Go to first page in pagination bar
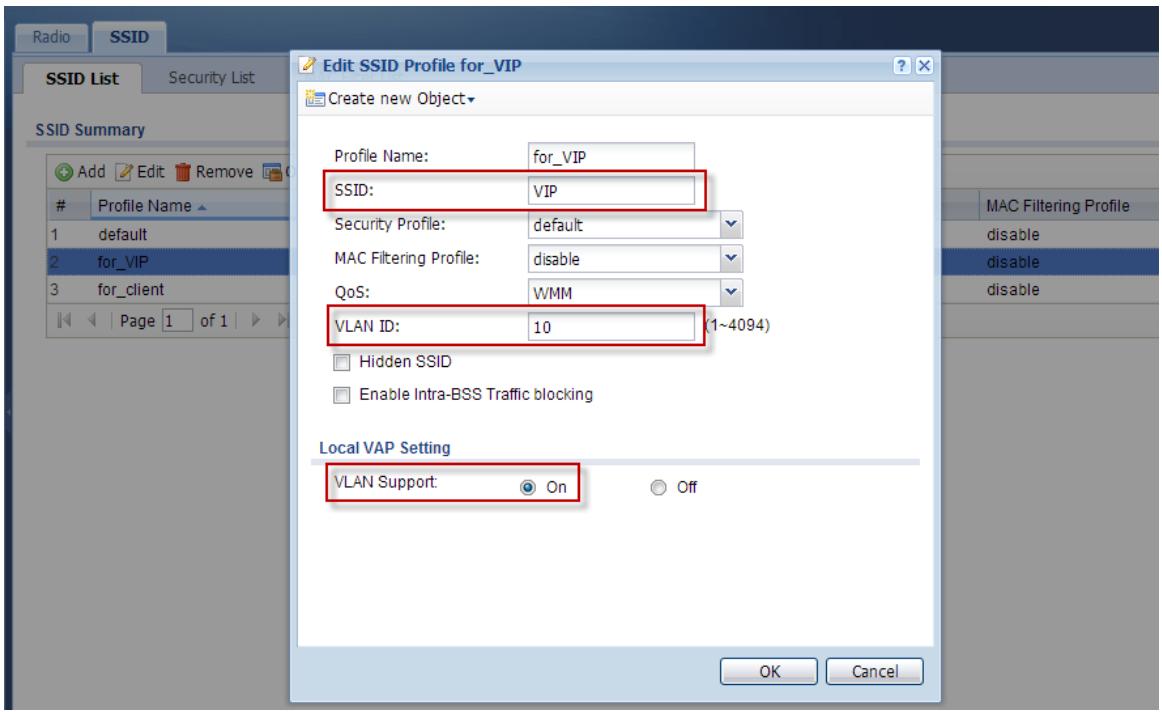The width and height of the screenshot is (1162, 712). [64, 320]
